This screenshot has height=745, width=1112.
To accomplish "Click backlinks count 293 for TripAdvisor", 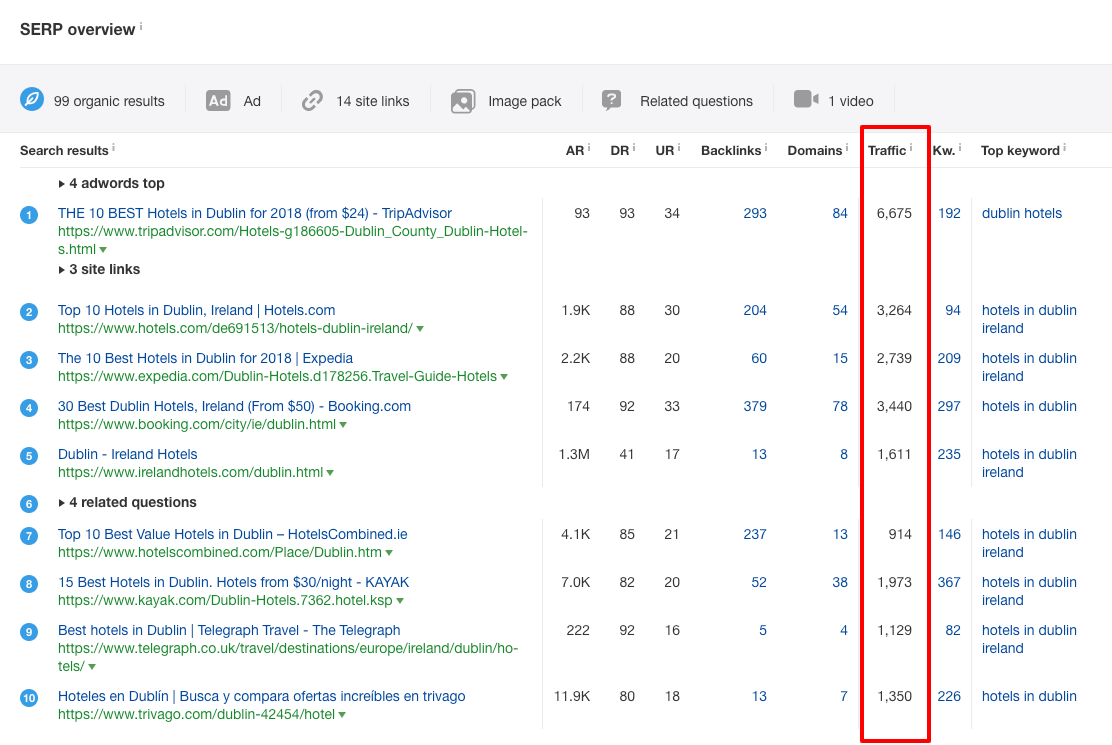I will coord(755,213).
